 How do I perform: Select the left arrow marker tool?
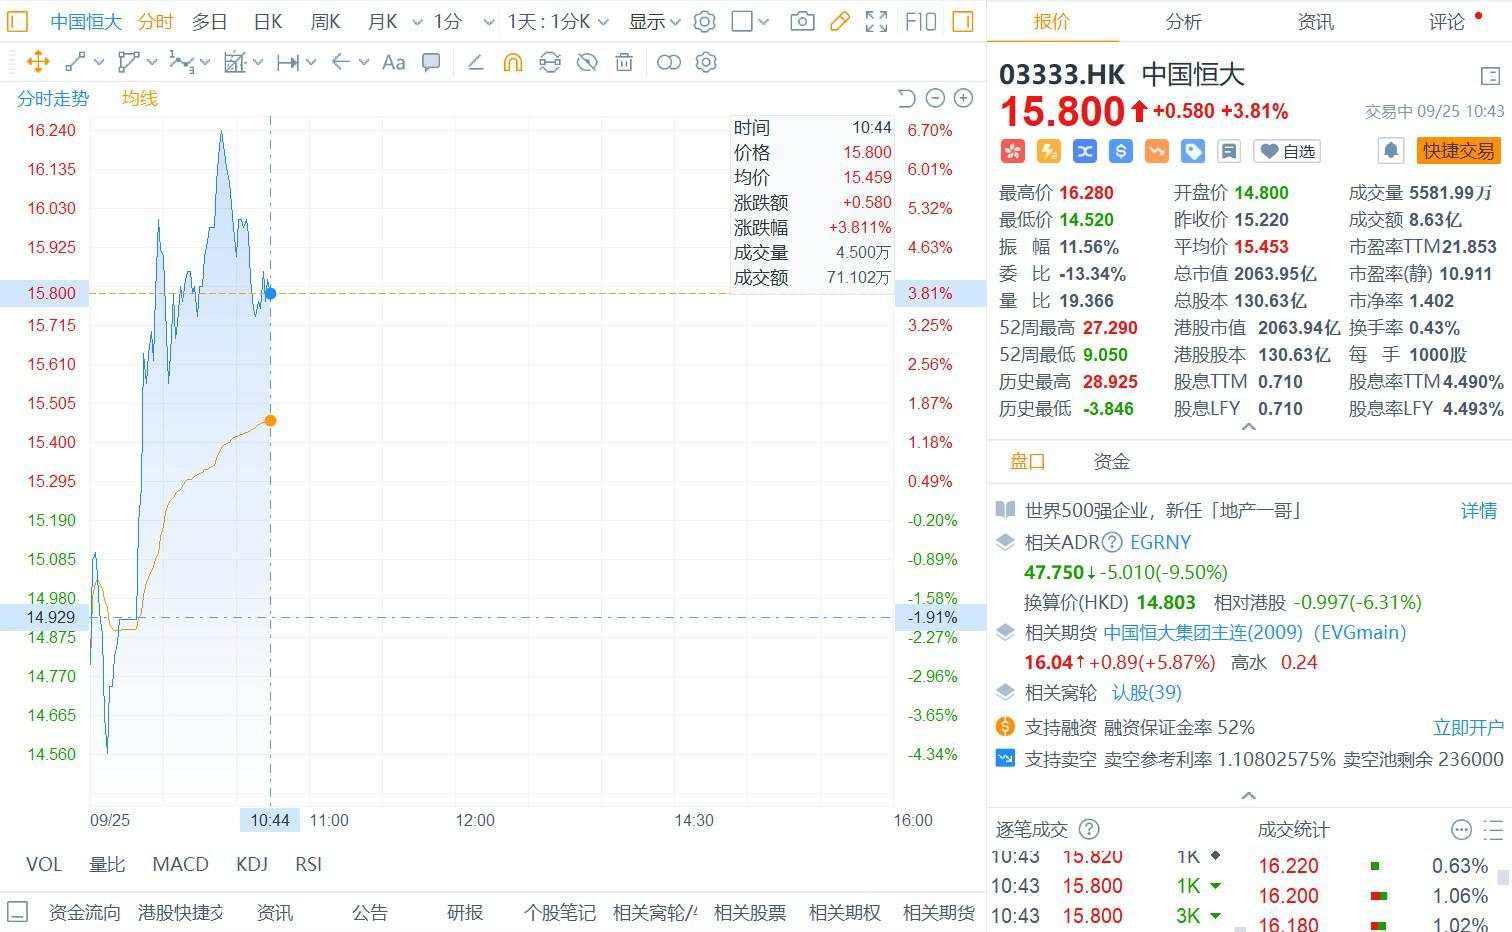point(340,62)
